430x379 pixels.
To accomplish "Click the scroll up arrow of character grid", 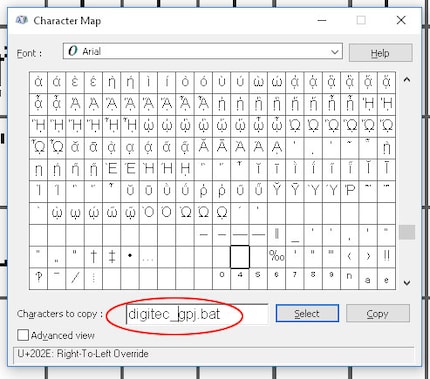I will coord(407,80).
